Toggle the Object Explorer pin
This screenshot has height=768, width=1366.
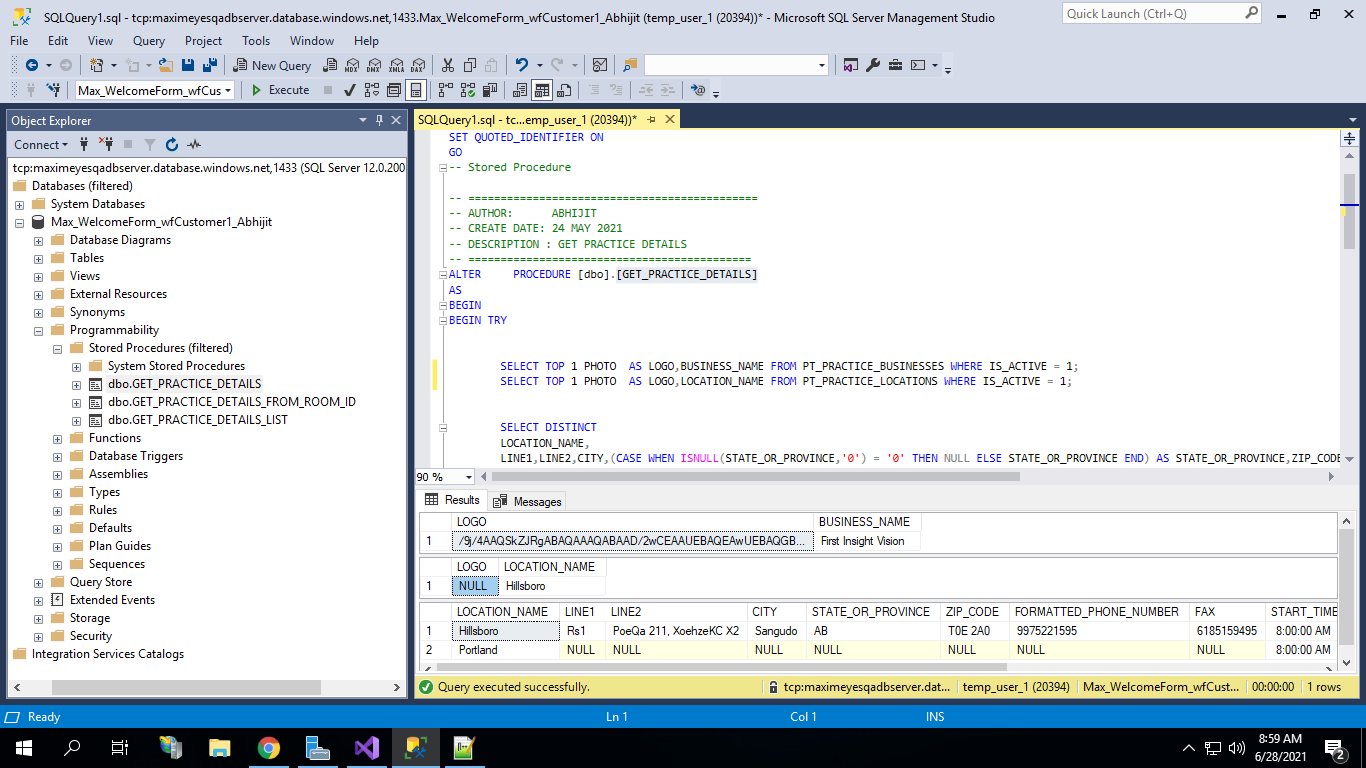point(380,120)
